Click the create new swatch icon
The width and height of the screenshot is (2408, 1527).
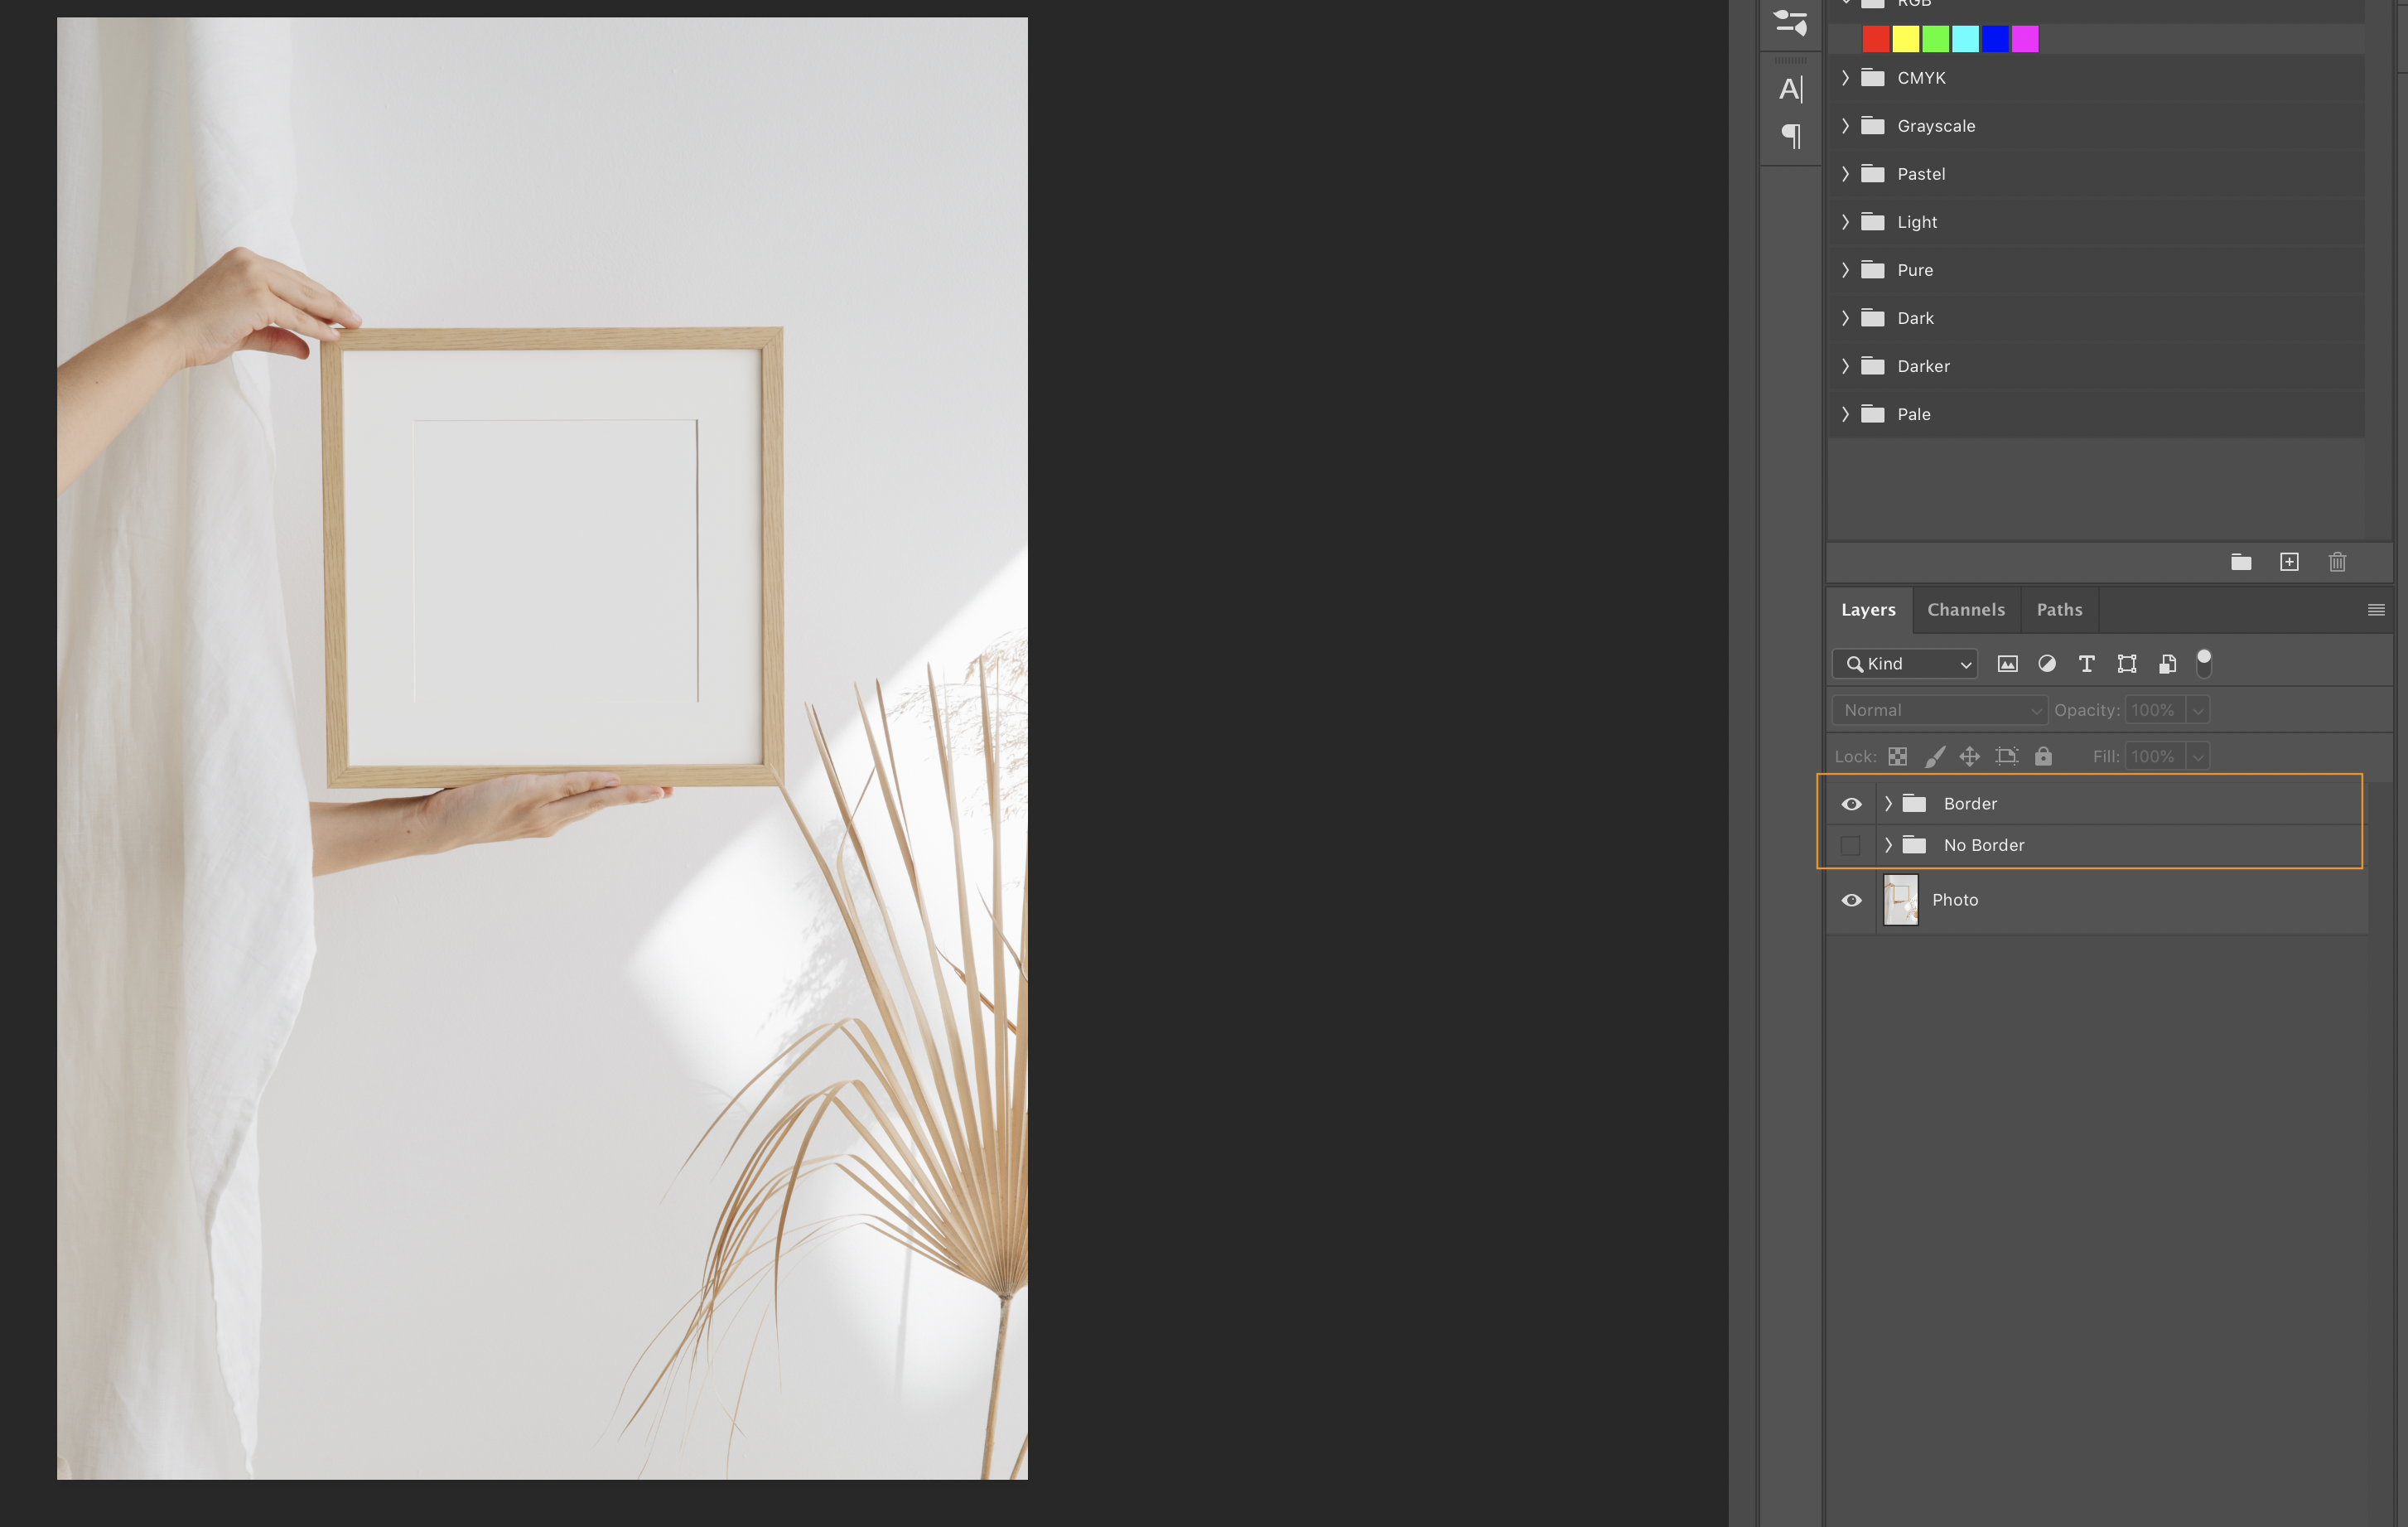(2289, 562)
